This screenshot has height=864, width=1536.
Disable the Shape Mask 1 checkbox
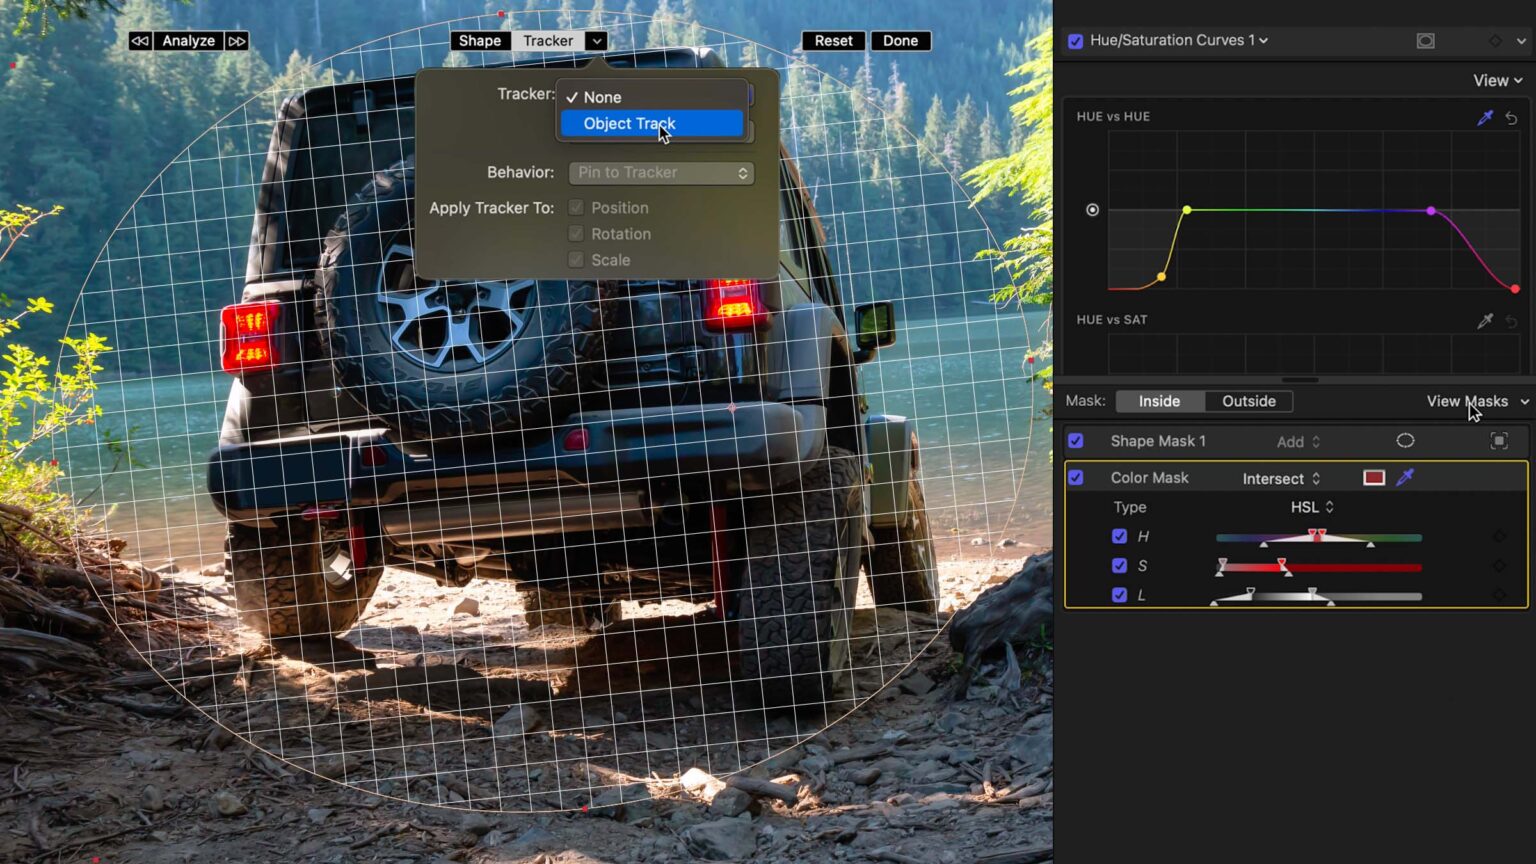click(1076, 440)
